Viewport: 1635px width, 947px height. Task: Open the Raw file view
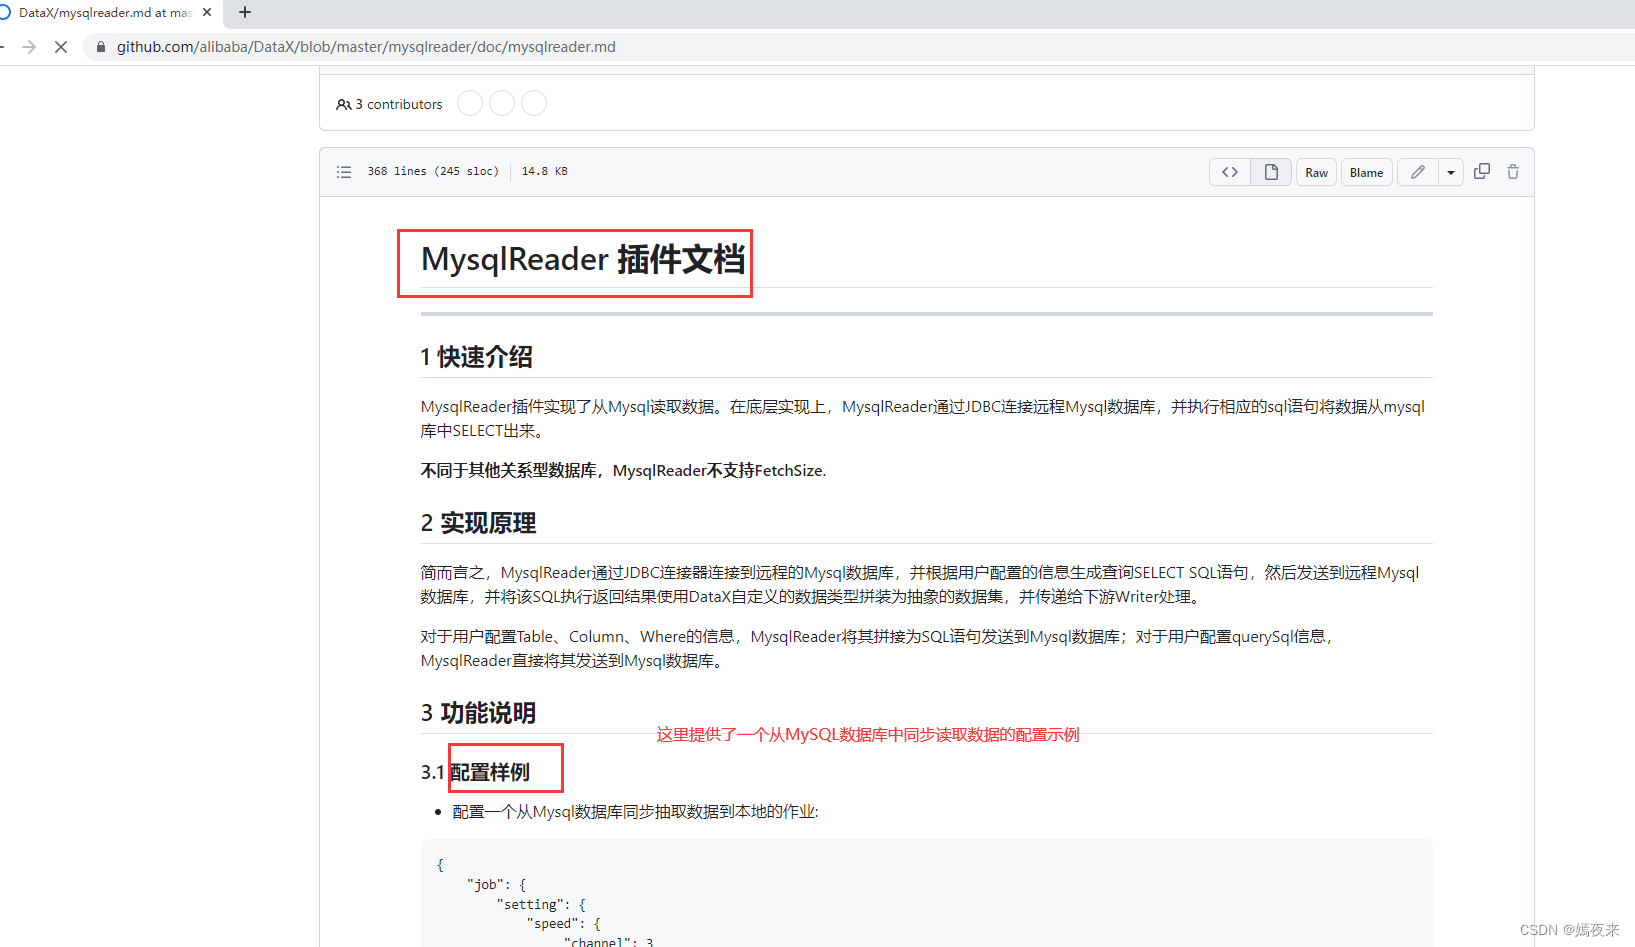(1316, 172)
